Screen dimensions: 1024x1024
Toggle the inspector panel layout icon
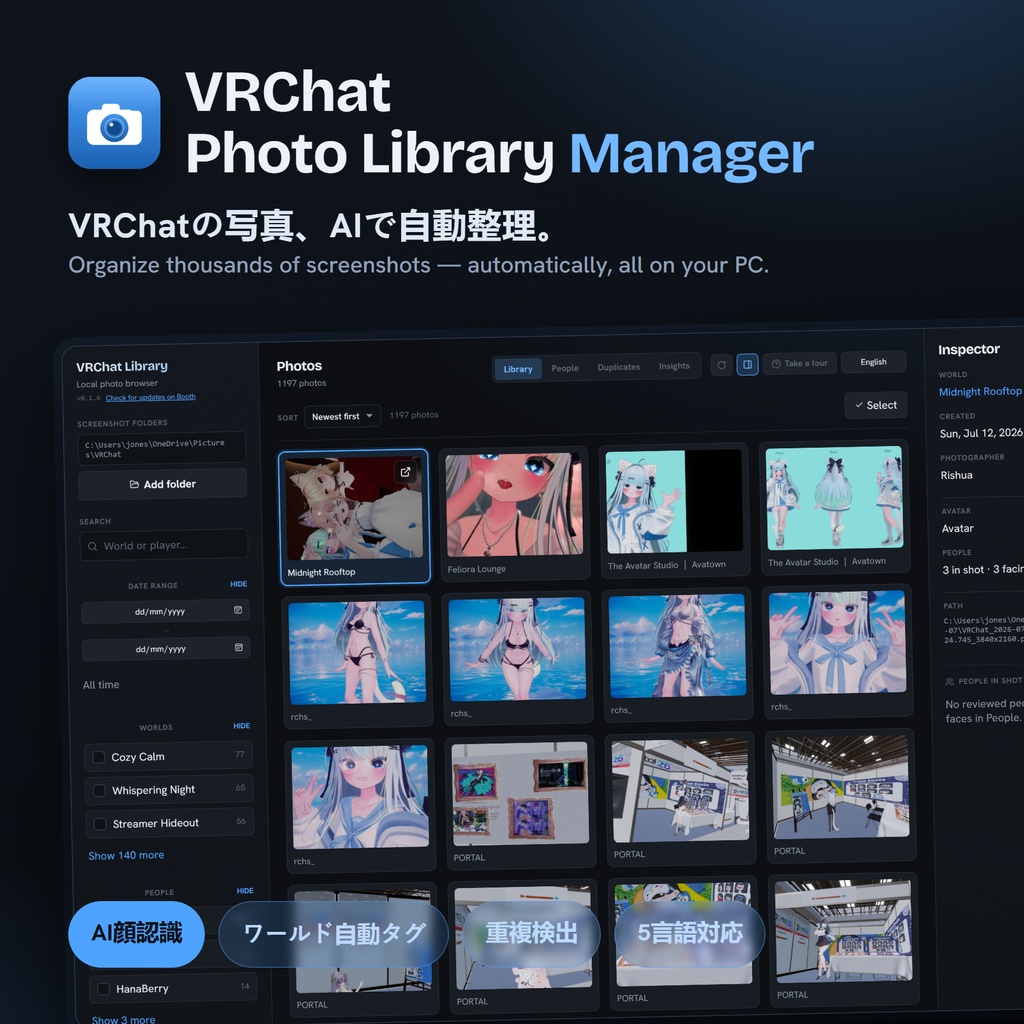(748, 364)
